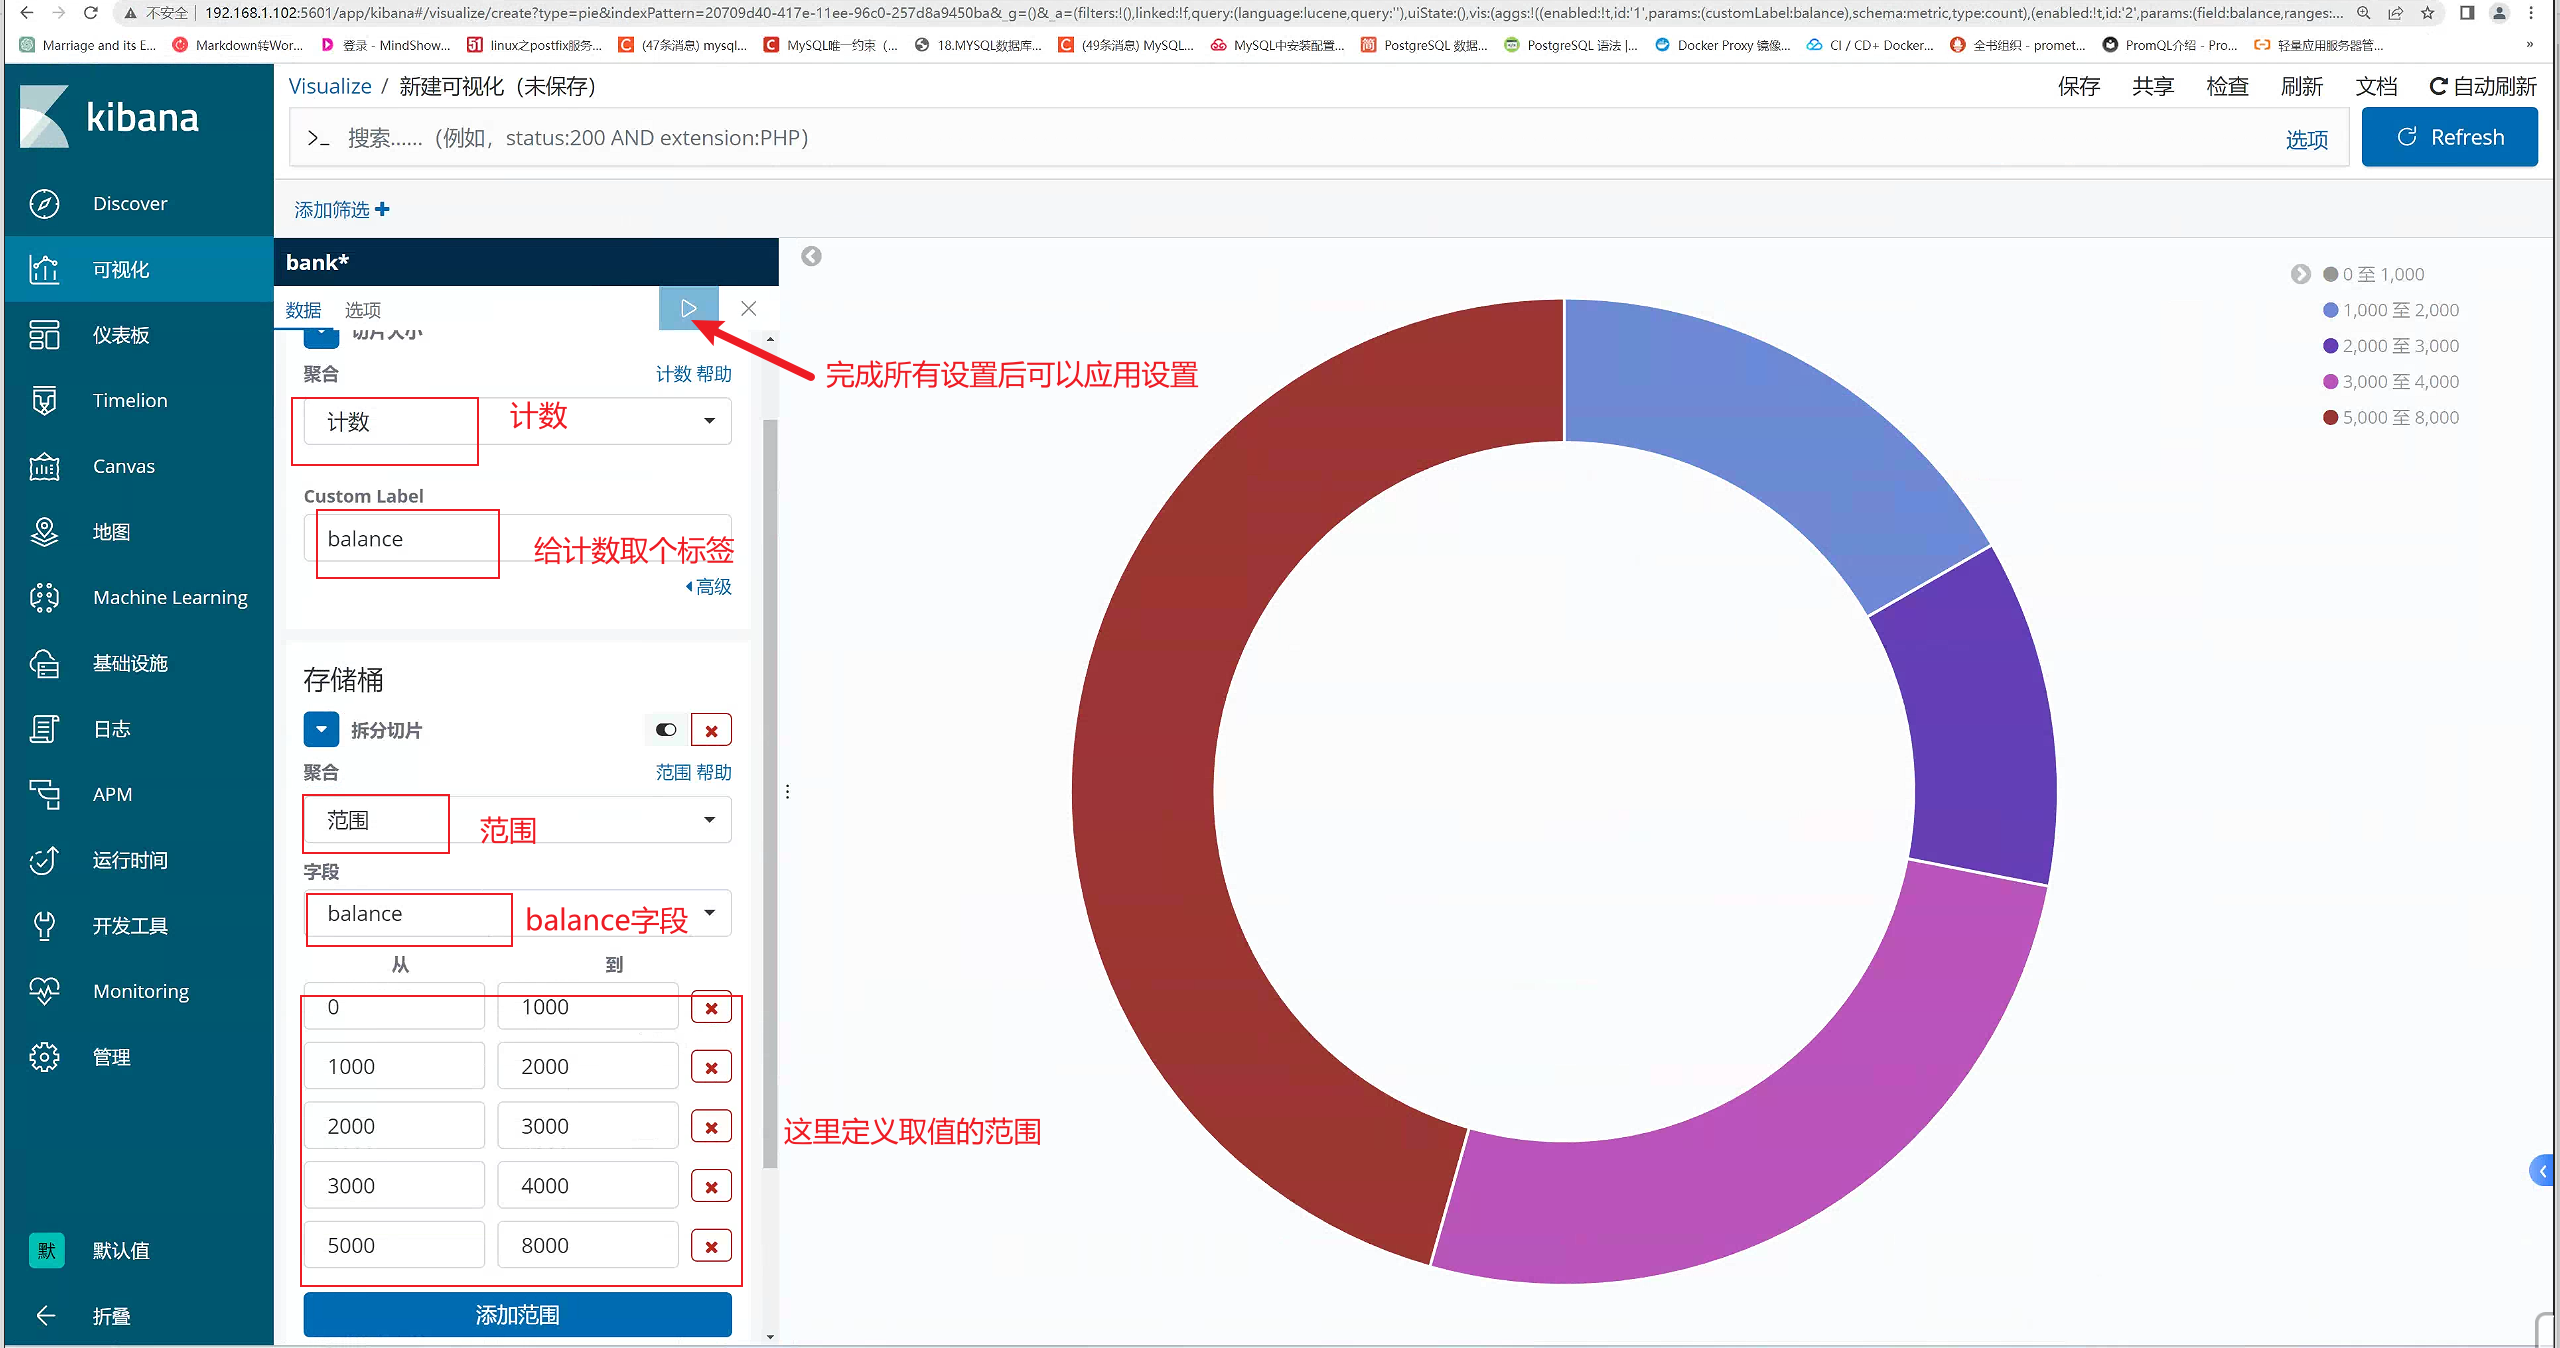The width and height of the screenshot is (2560, 1348).
Task: Bookmark this page with star icon
Action: click(2427, 13)
